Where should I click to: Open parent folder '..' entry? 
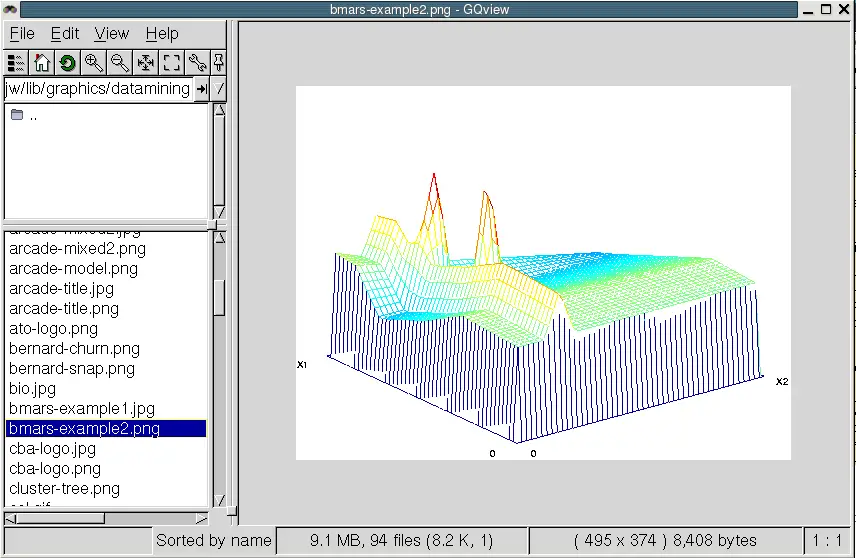coord(25,115)
